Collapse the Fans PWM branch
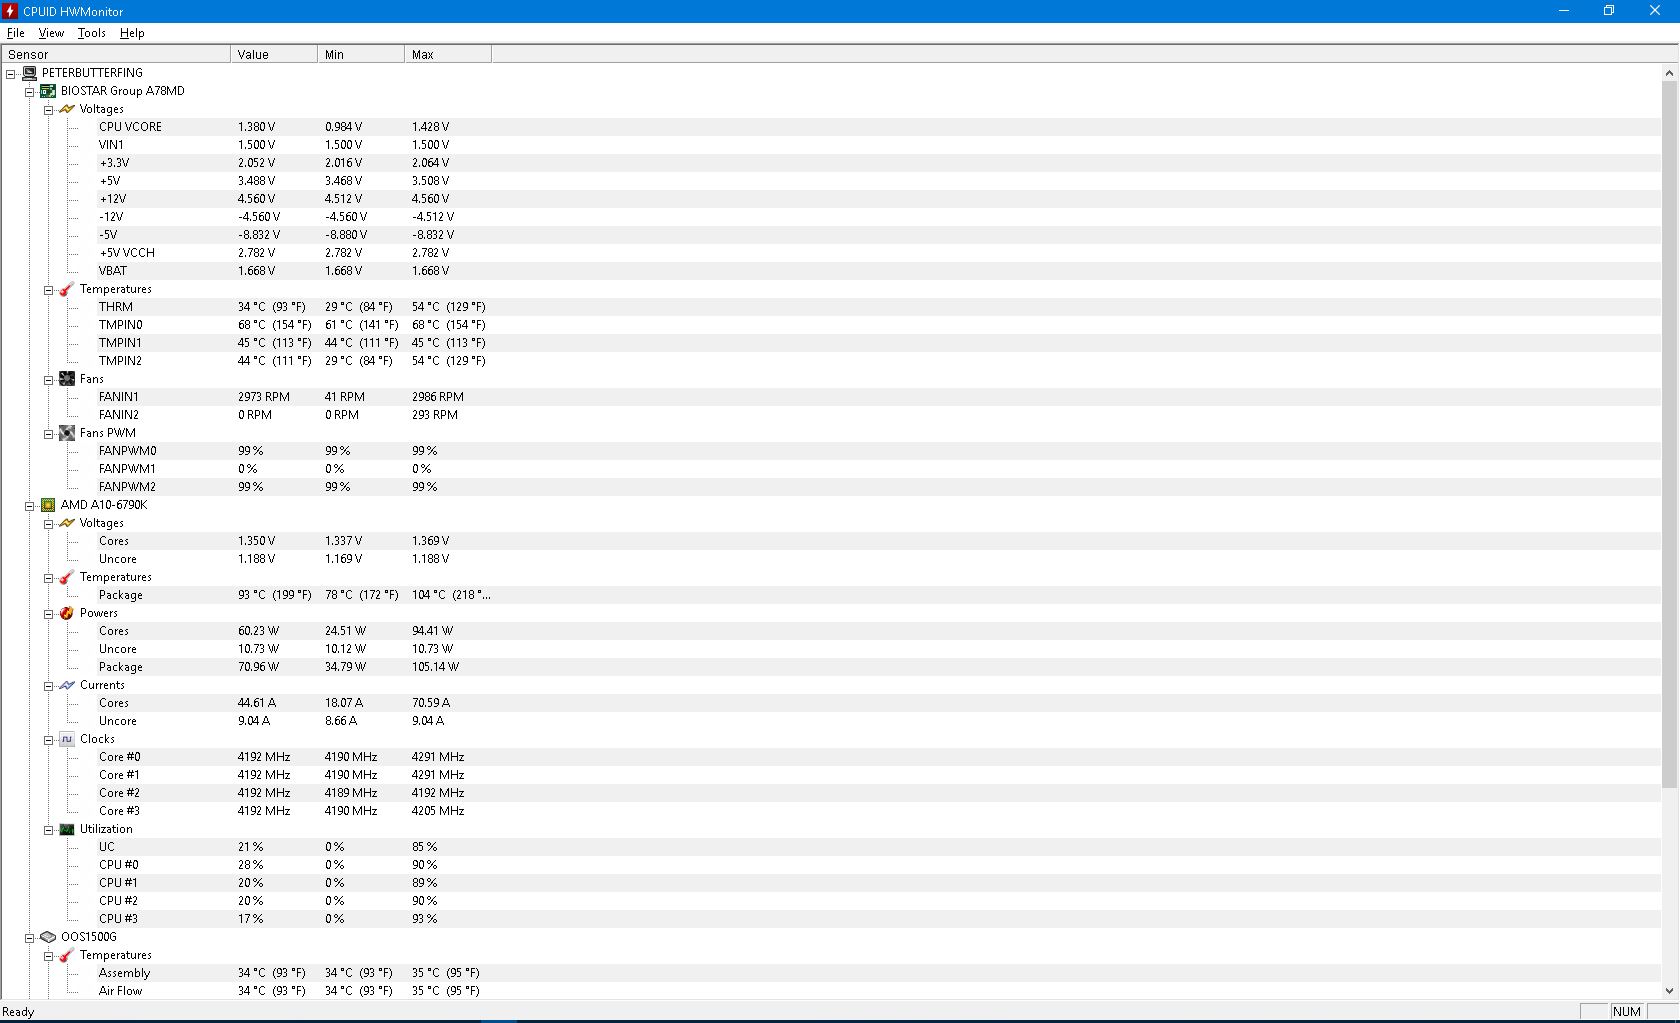Screen dimensions: 1680x1023 pos(48,434)
